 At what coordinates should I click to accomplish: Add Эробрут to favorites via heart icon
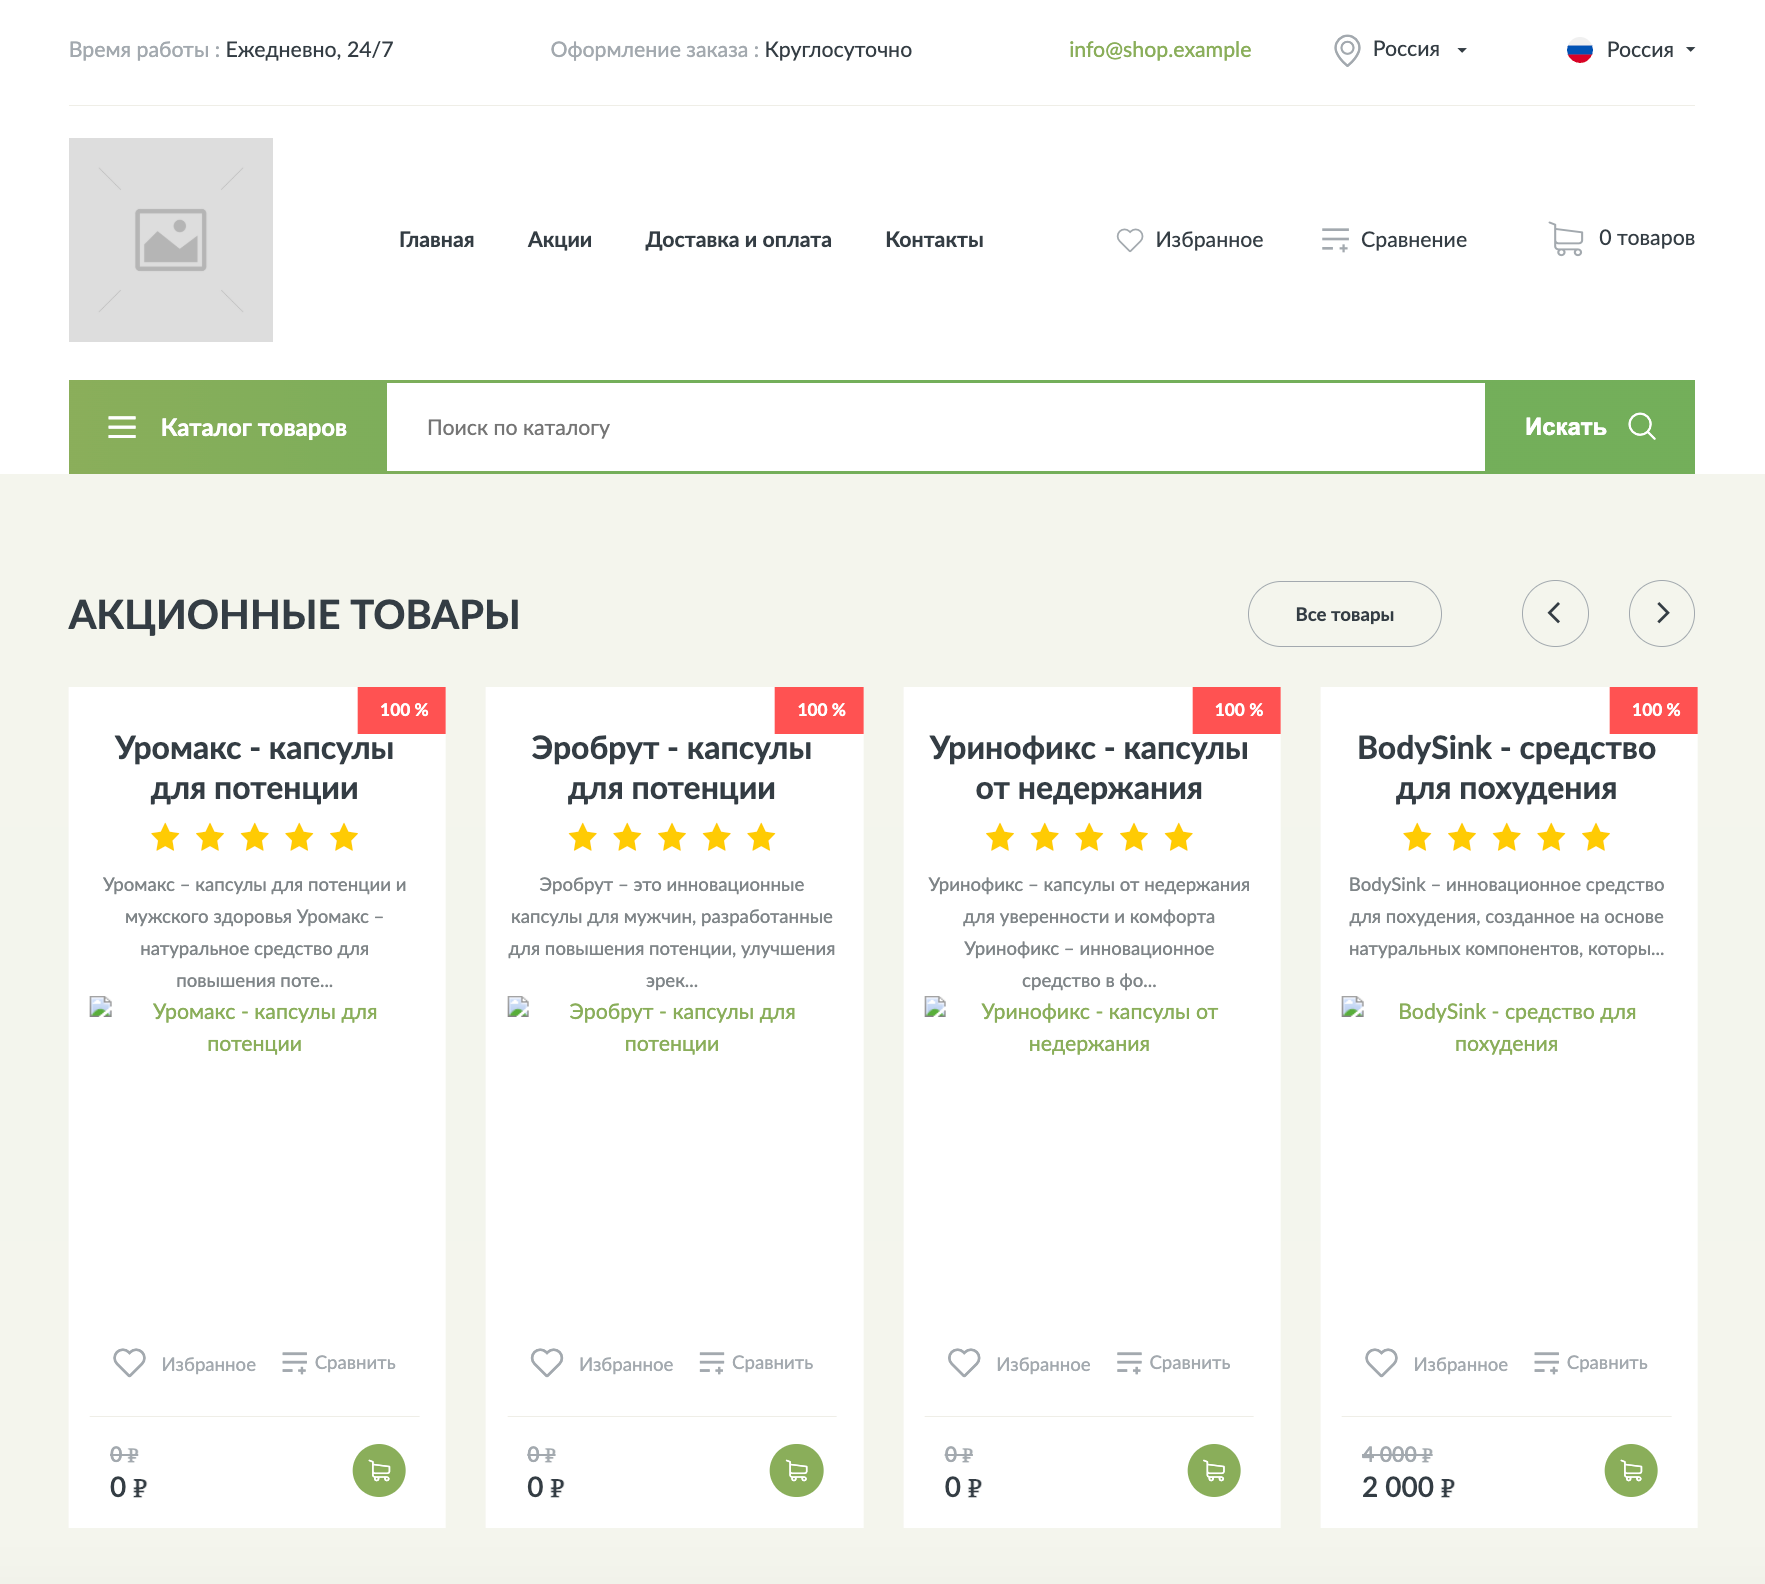[x=547, y=1362]
